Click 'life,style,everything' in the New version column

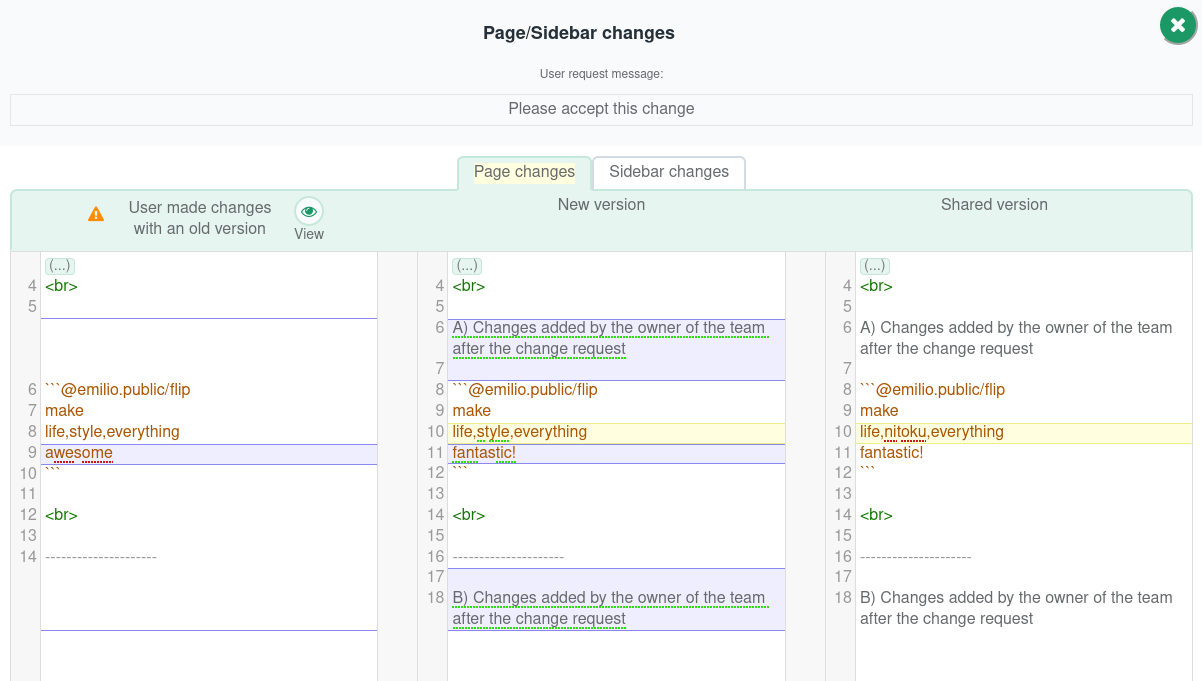click(x=520, y=432)
